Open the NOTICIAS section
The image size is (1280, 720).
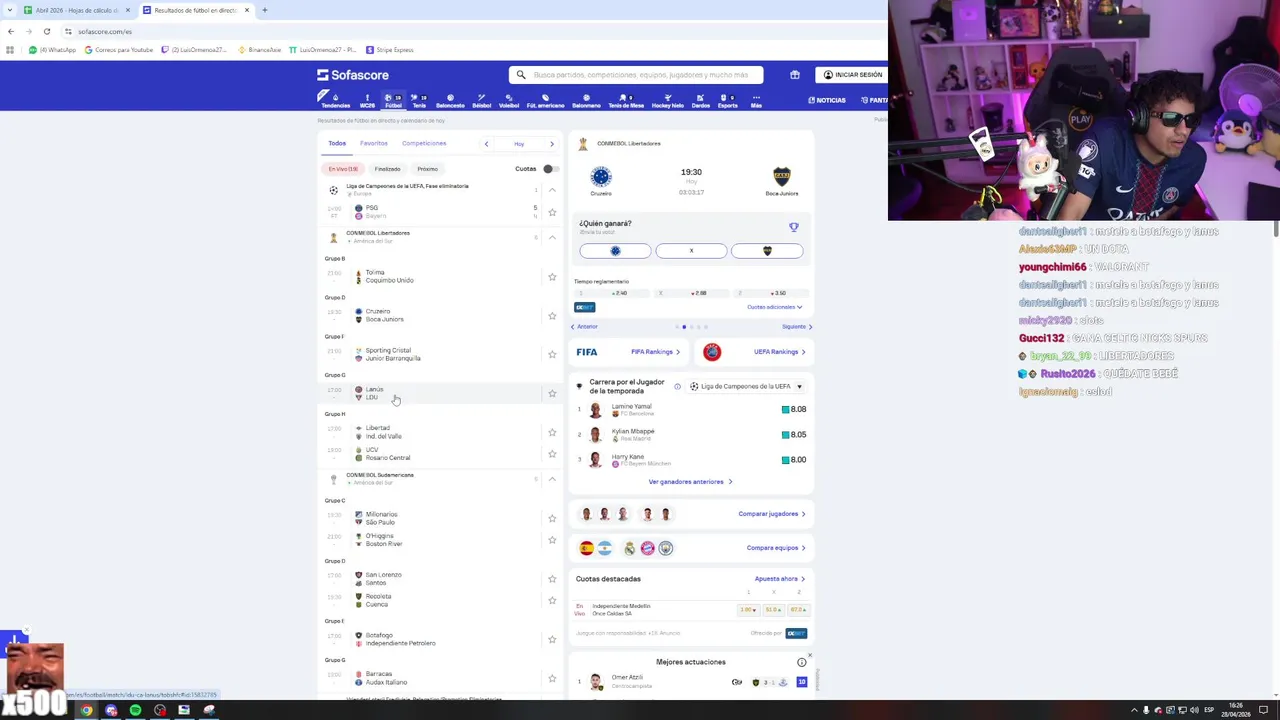point(827,100)
